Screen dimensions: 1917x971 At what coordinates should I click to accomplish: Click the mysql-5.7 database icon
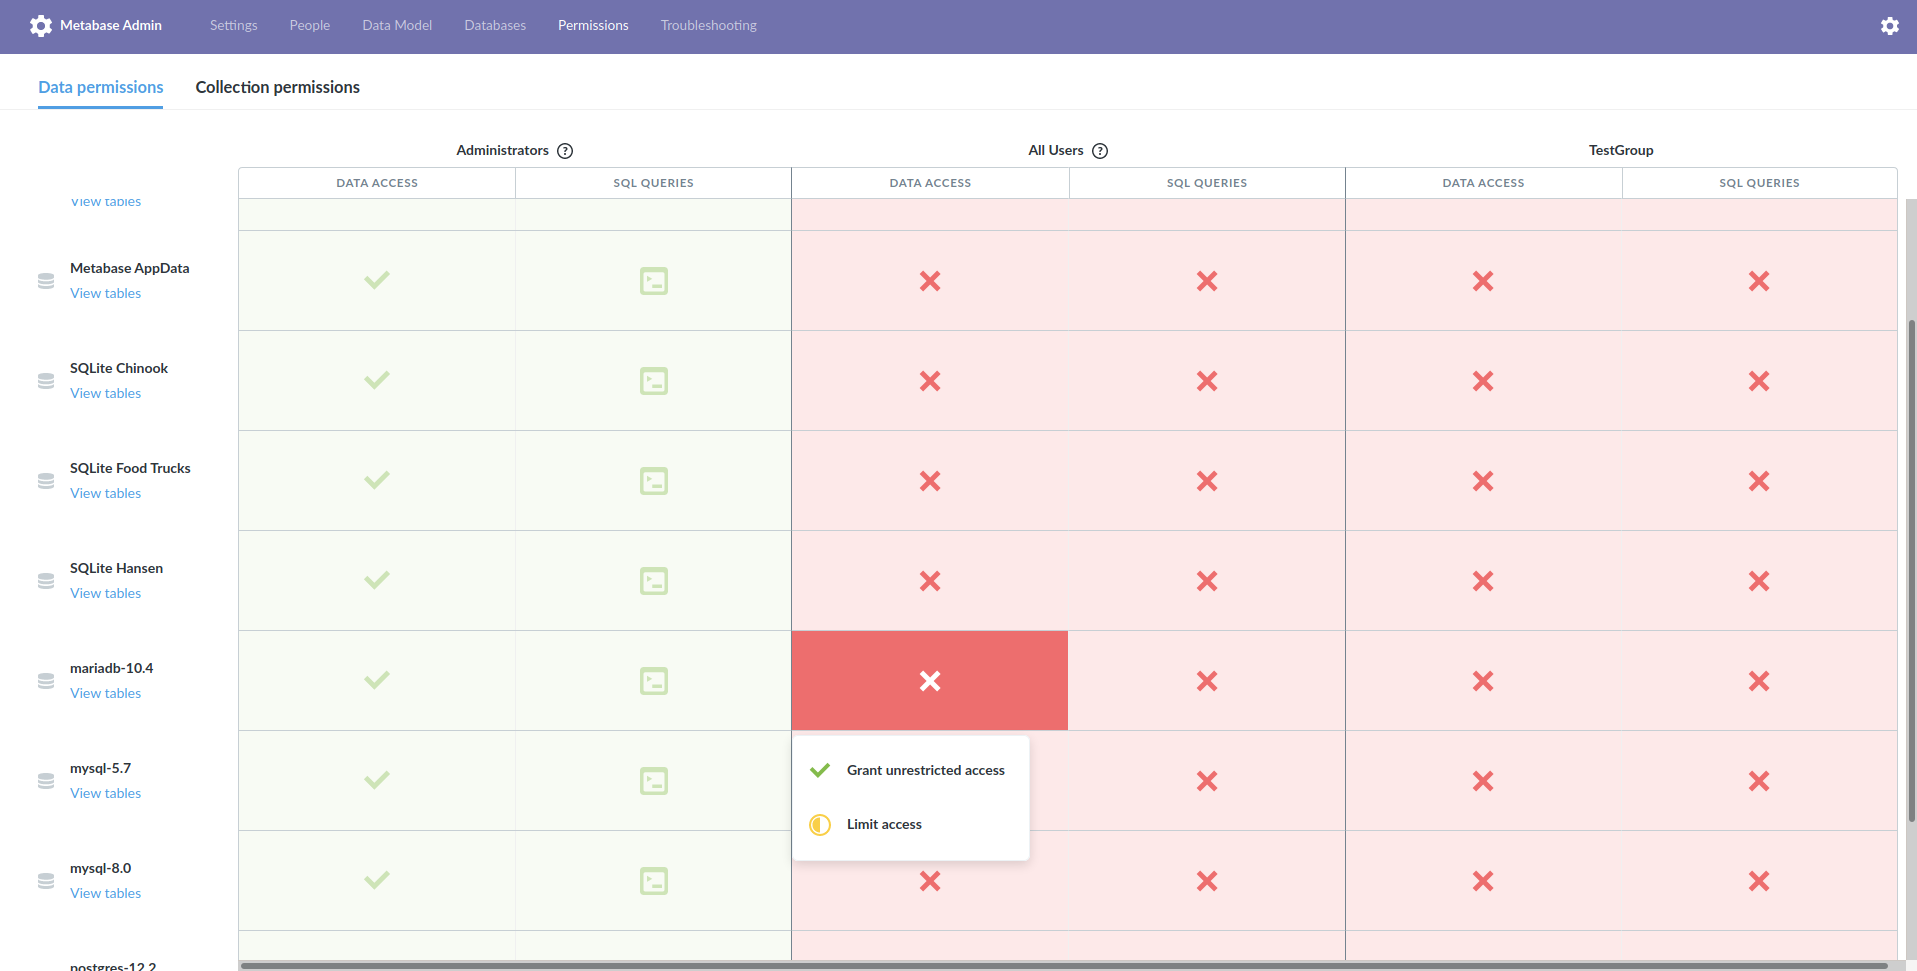pos(46,781)
